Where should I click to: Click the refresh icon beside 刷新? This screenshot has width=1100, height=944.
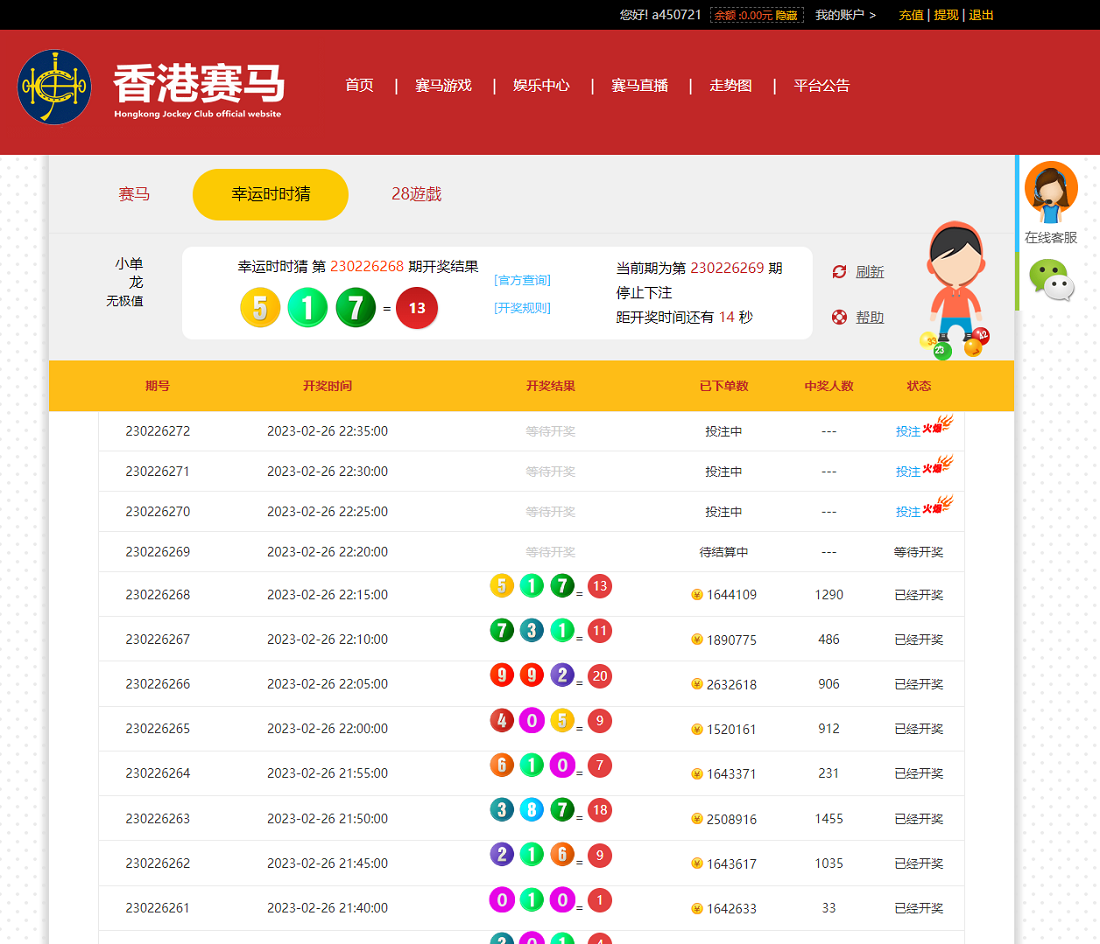(x=839, y=272)
